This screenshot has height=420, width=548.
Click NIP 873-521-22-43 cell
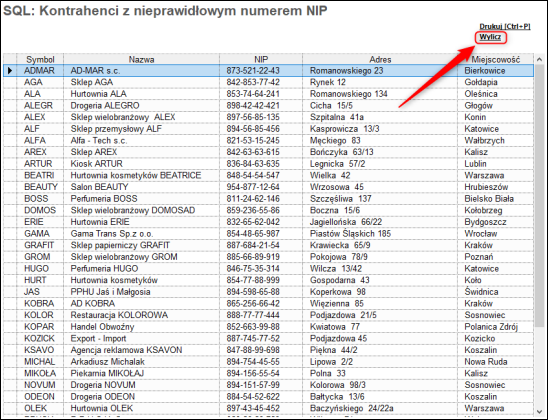[261, 71]
